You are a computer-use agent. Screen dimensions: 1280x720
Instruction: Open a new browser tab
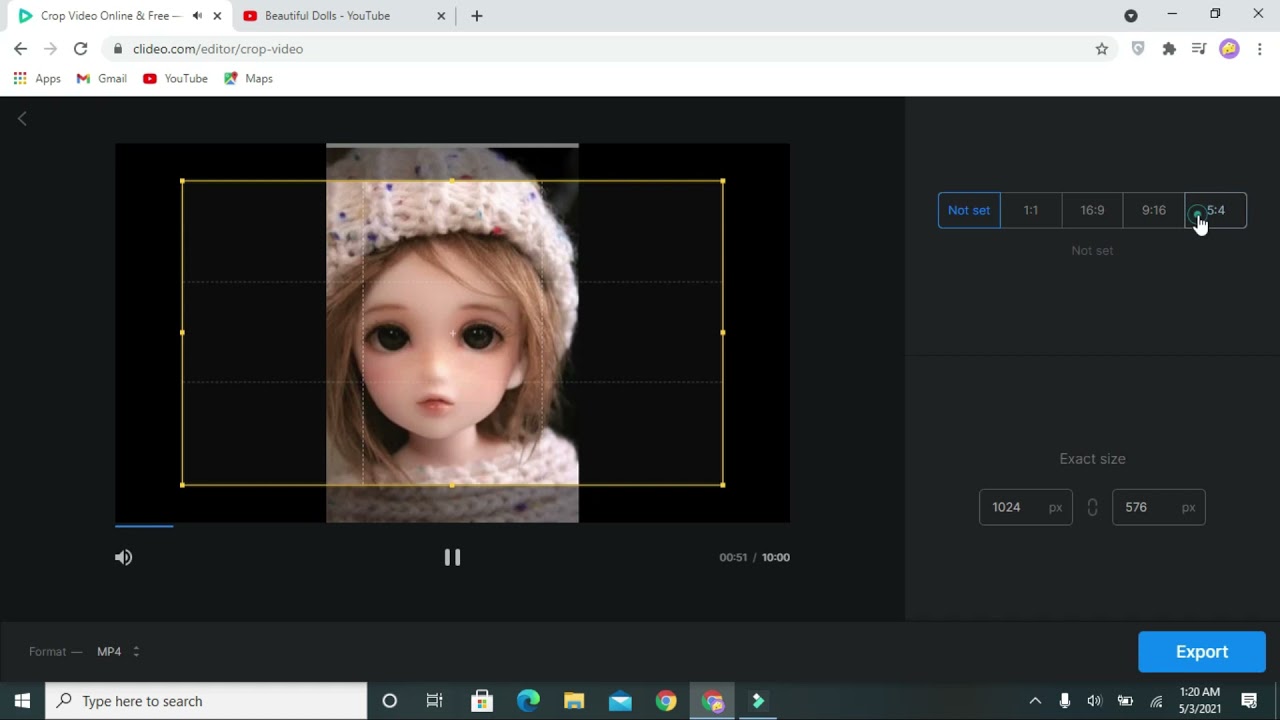(x=477, y=16)
